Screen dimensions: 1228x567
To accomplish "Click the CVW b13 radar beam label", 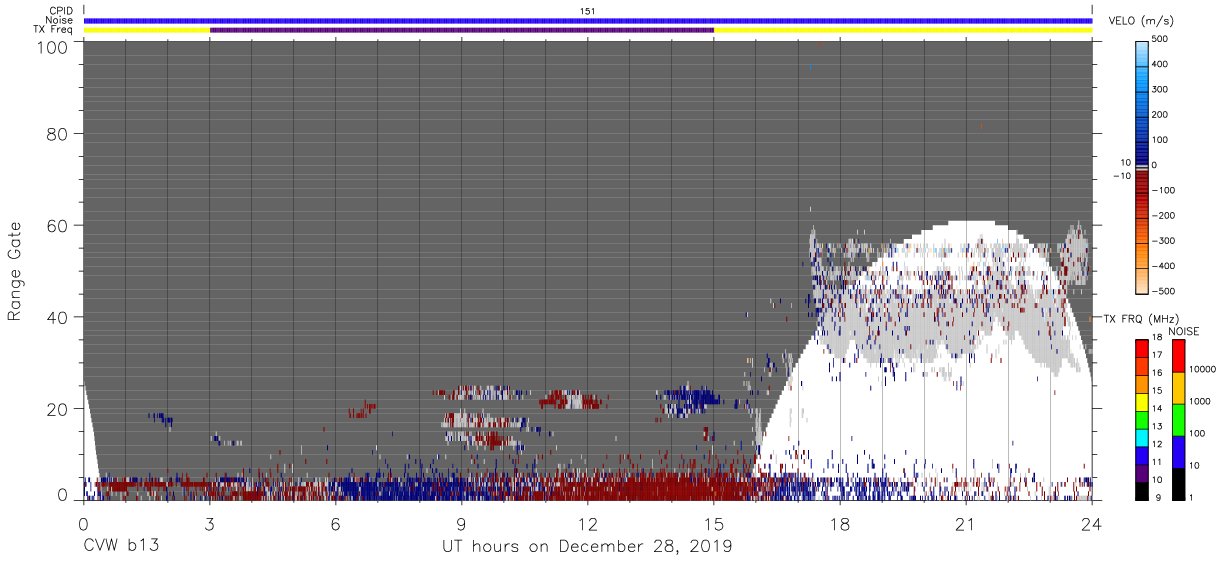I will (121, 547).
